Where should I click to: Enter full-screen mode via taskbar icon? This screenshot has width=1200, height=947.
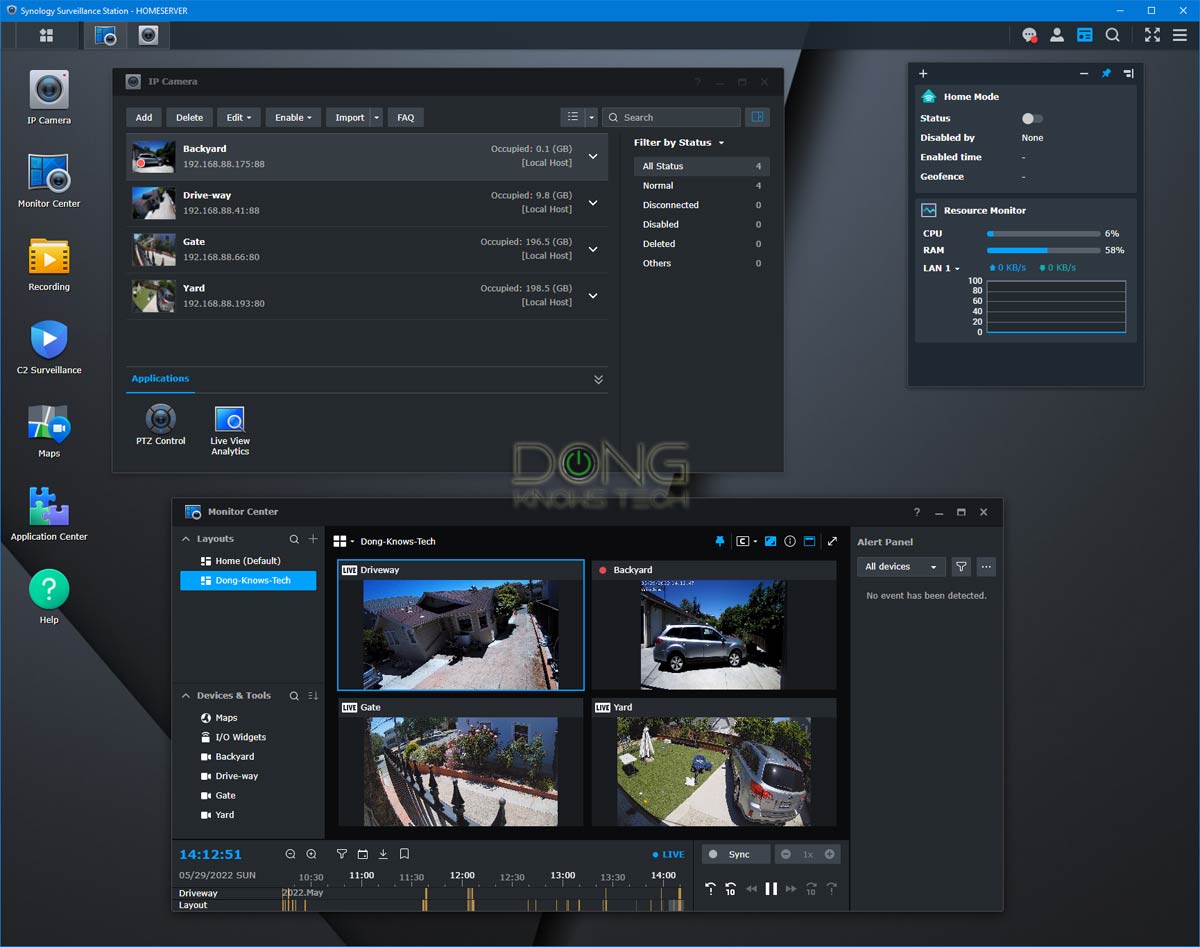pos(1152,35)
